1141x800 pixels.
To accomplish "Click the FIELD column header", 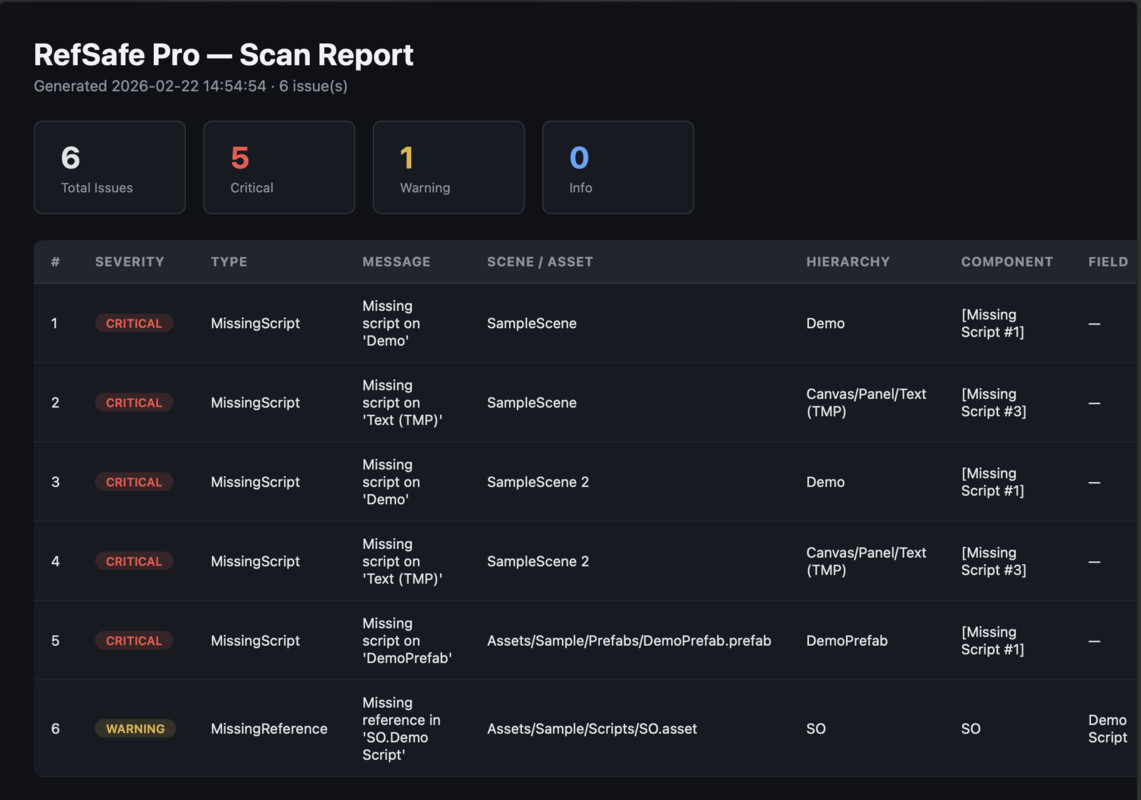I will coord(1108,262).
